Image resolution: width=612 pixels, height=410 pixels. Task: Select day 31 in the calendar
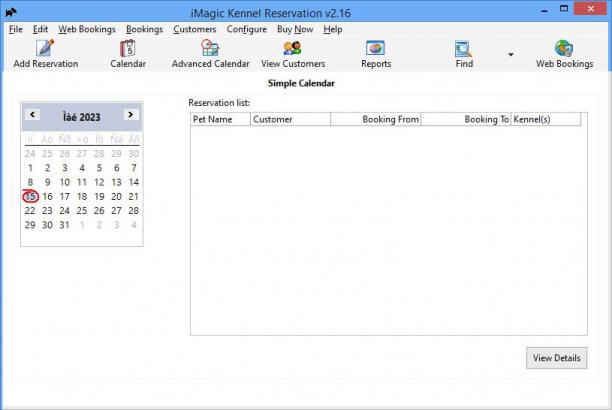(64, 225)
